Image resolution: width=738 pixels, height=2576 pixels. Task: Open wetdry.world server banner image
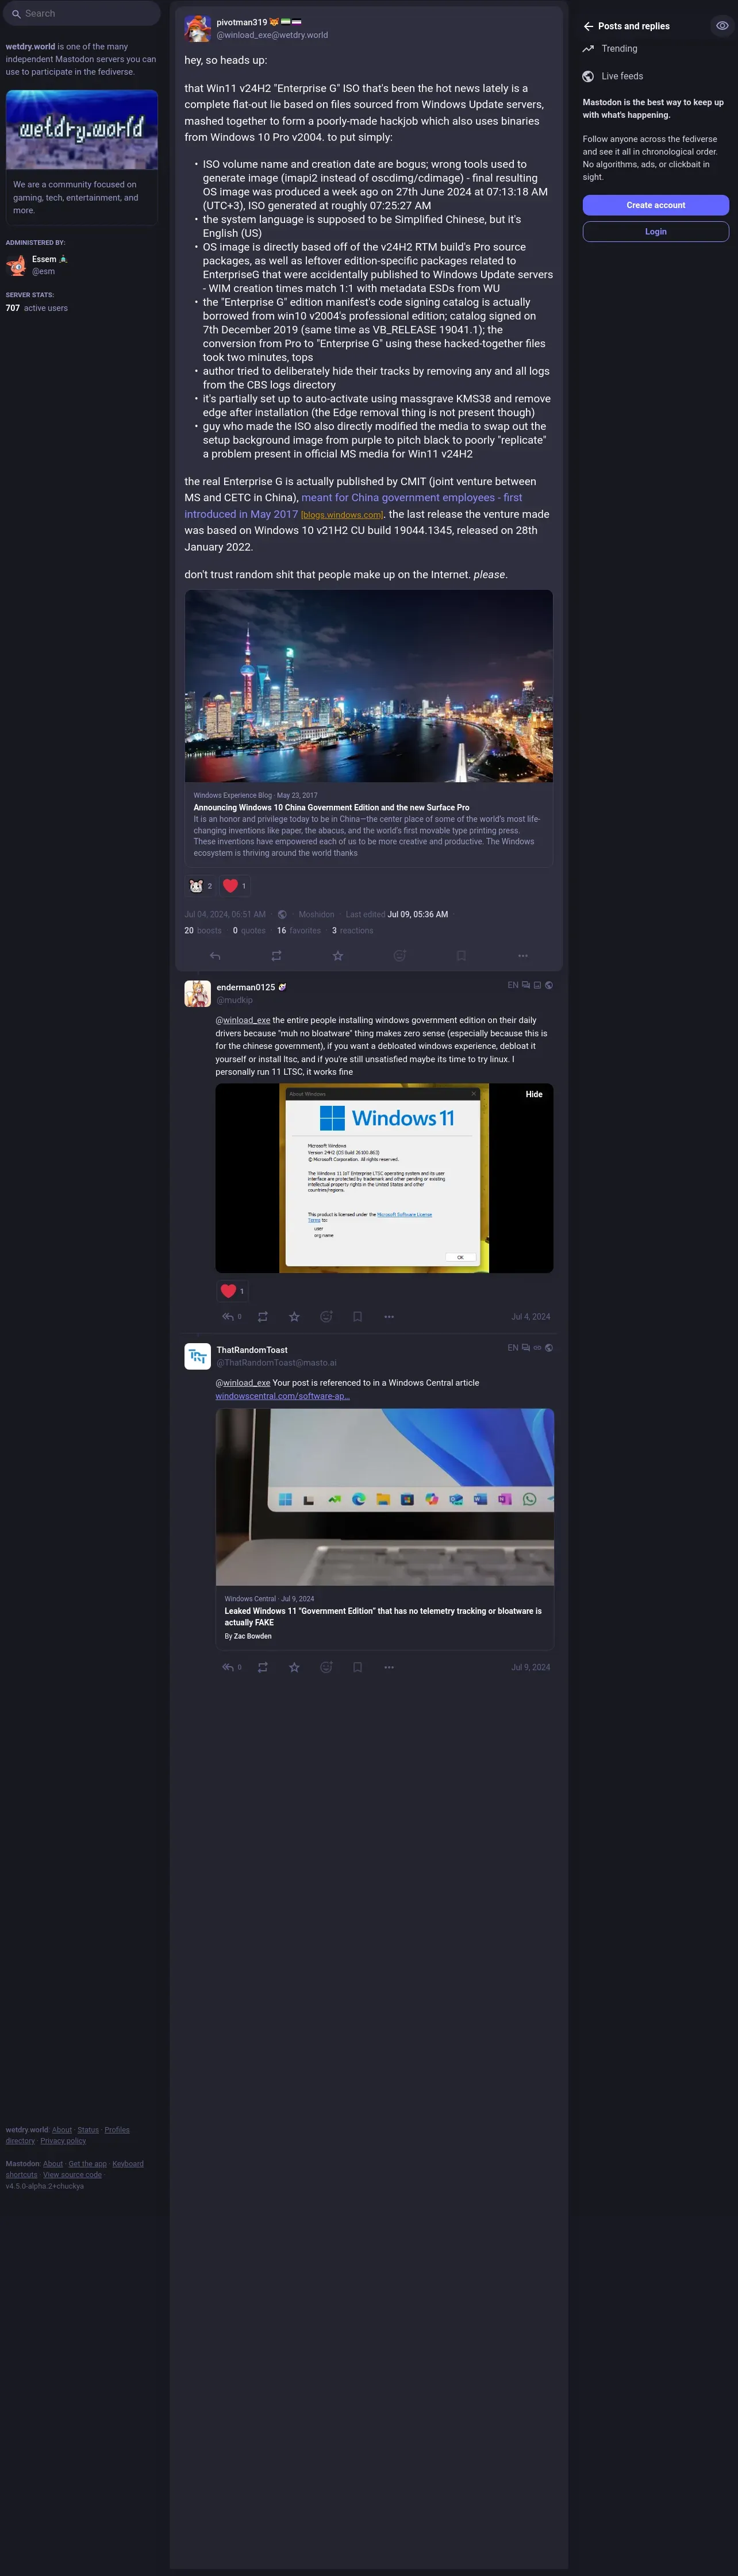pyautogui.click(x=82, y=130)
